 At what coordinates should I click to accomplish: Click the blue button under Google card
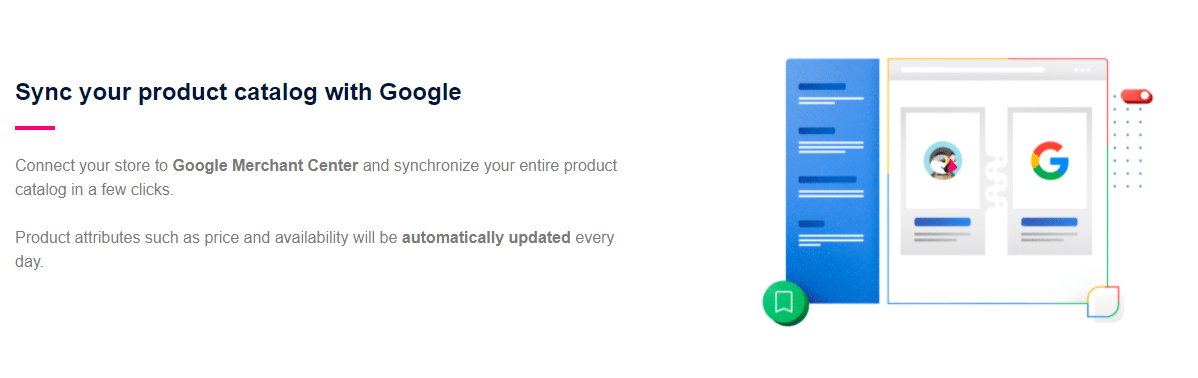(x=1049, y=222)
